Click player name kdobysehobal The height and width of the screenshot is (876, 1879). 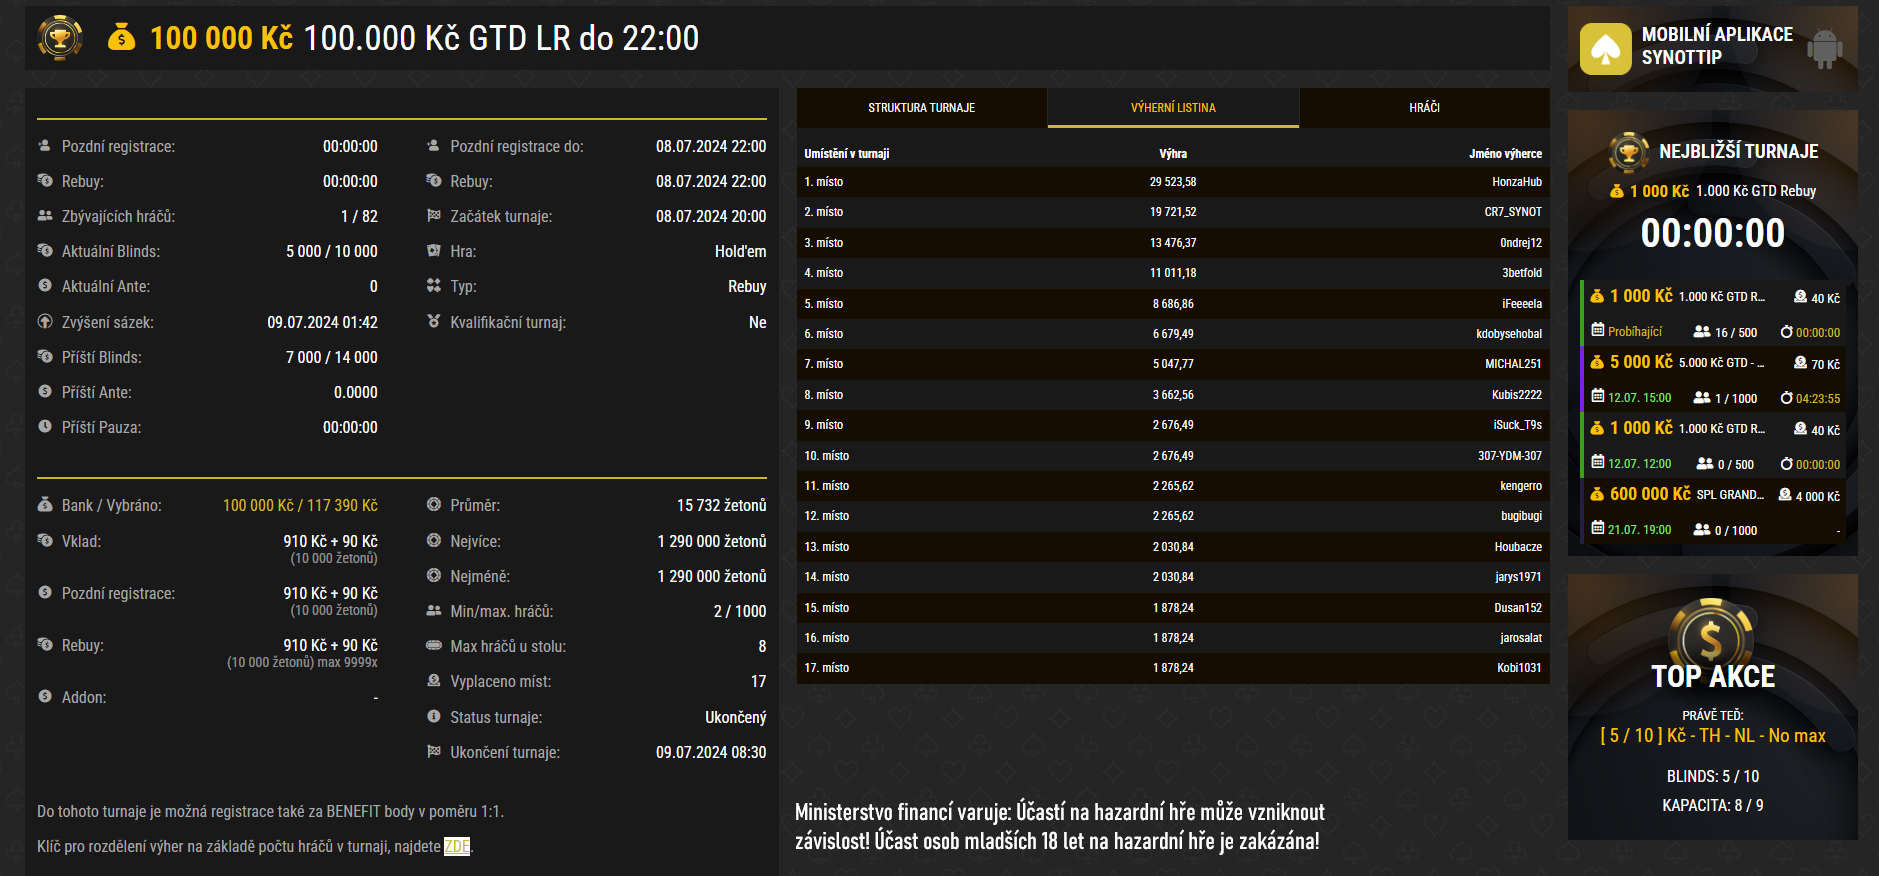[x=1509, y=334]
